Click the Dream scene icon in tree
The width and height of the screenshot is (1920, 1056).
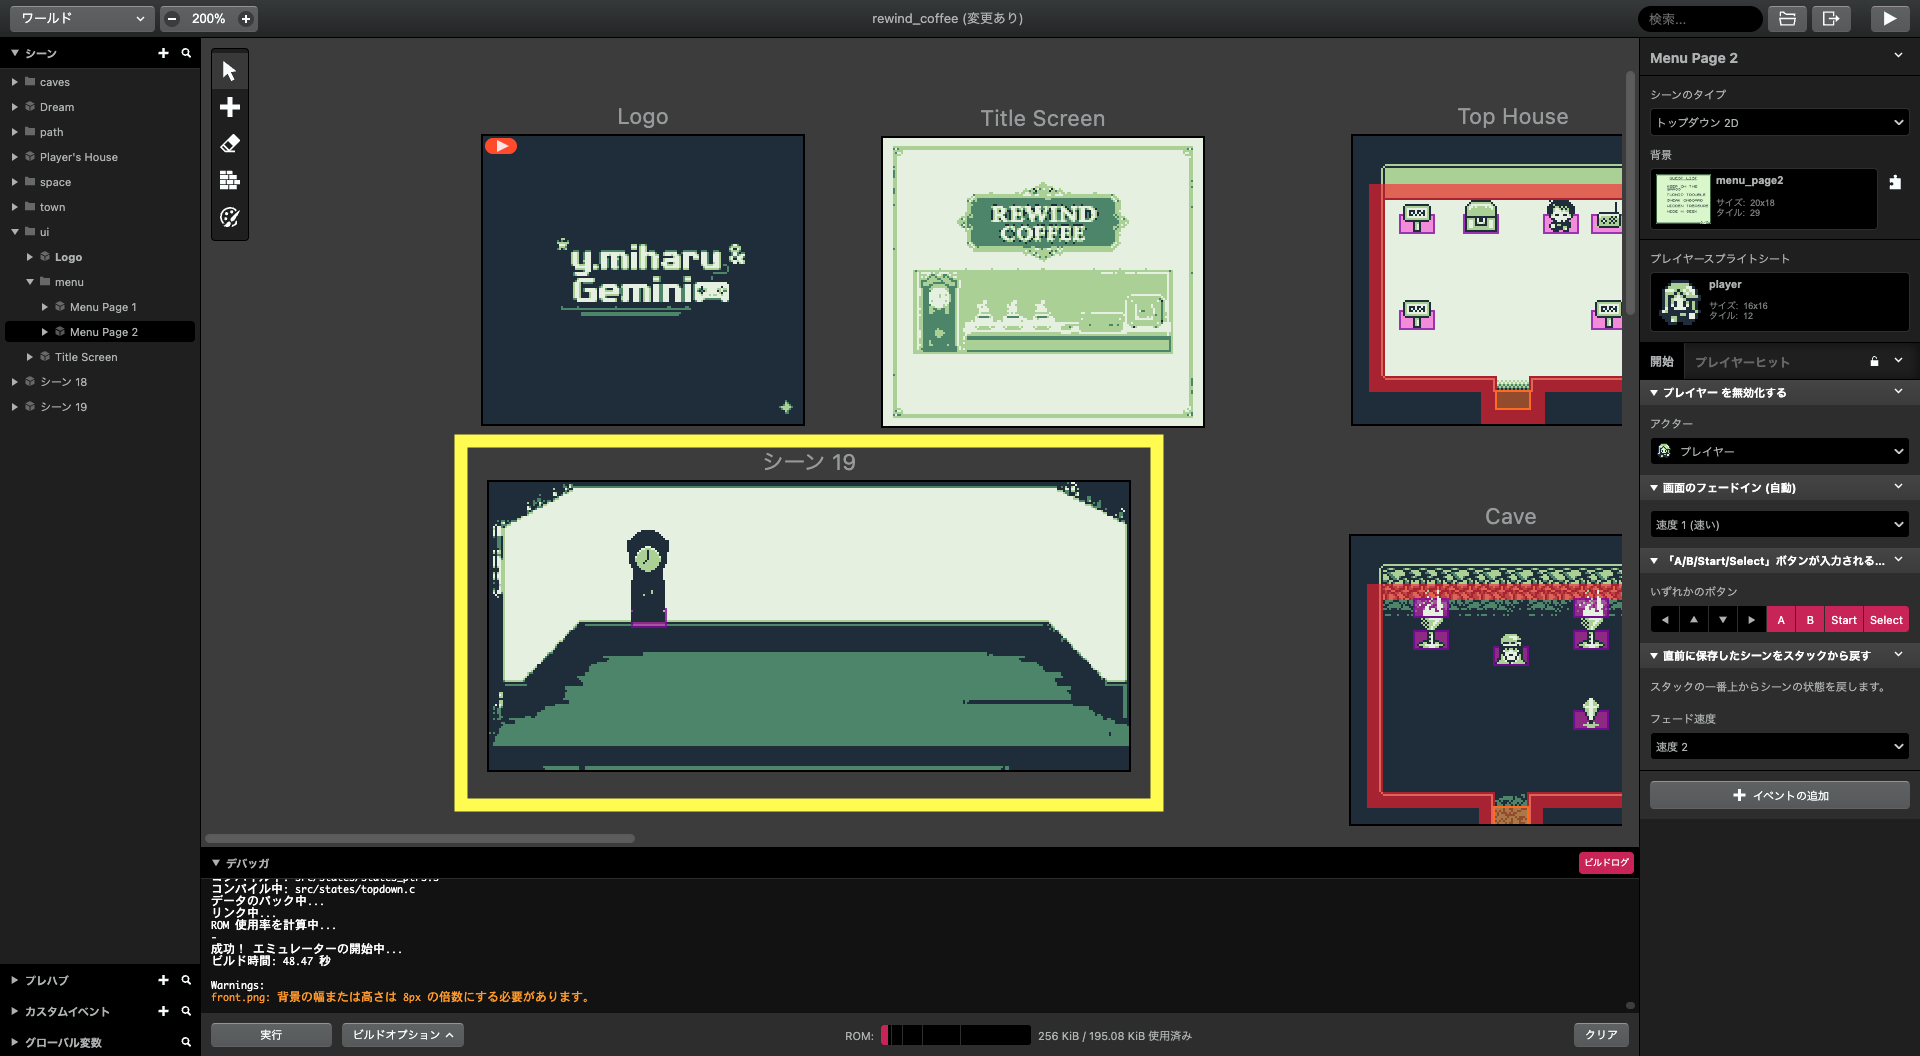tap(30, 107)
